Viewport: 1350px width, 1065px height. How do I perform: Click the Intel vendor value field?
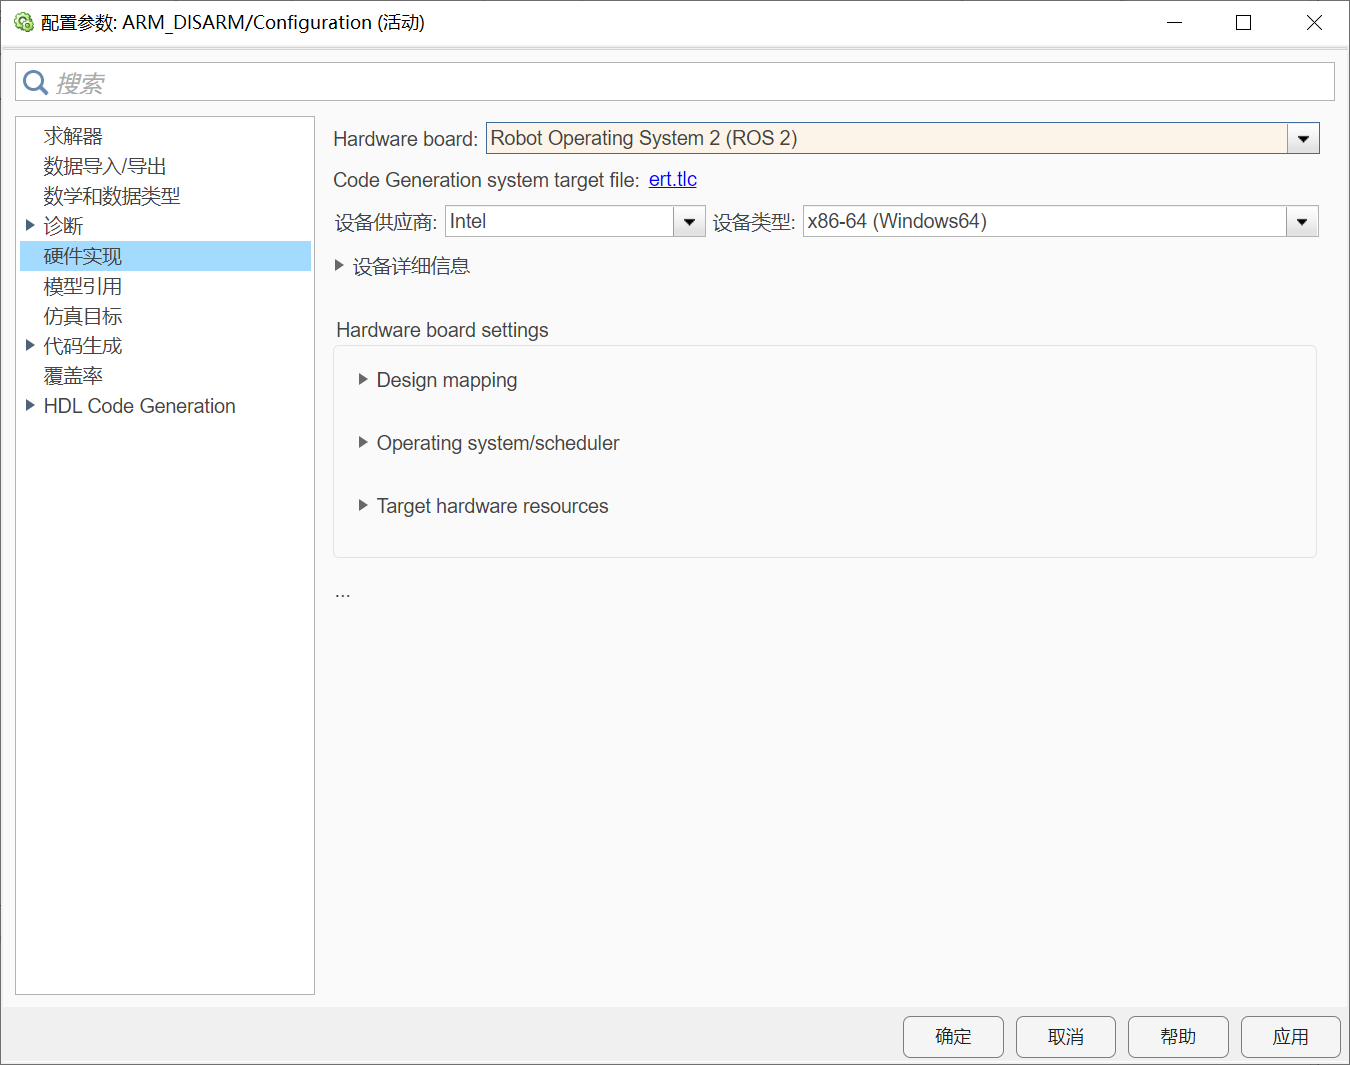[560, 221]
